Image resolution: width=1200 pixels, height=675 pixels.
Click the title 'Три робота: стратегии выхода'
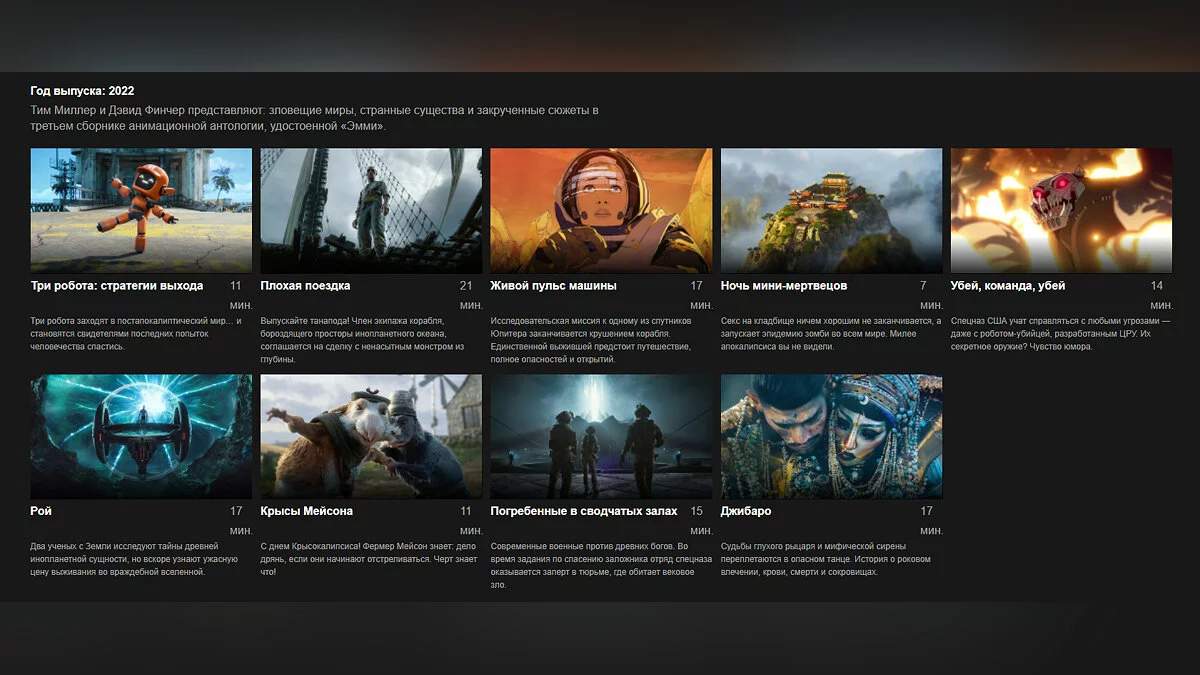point(117,286)
